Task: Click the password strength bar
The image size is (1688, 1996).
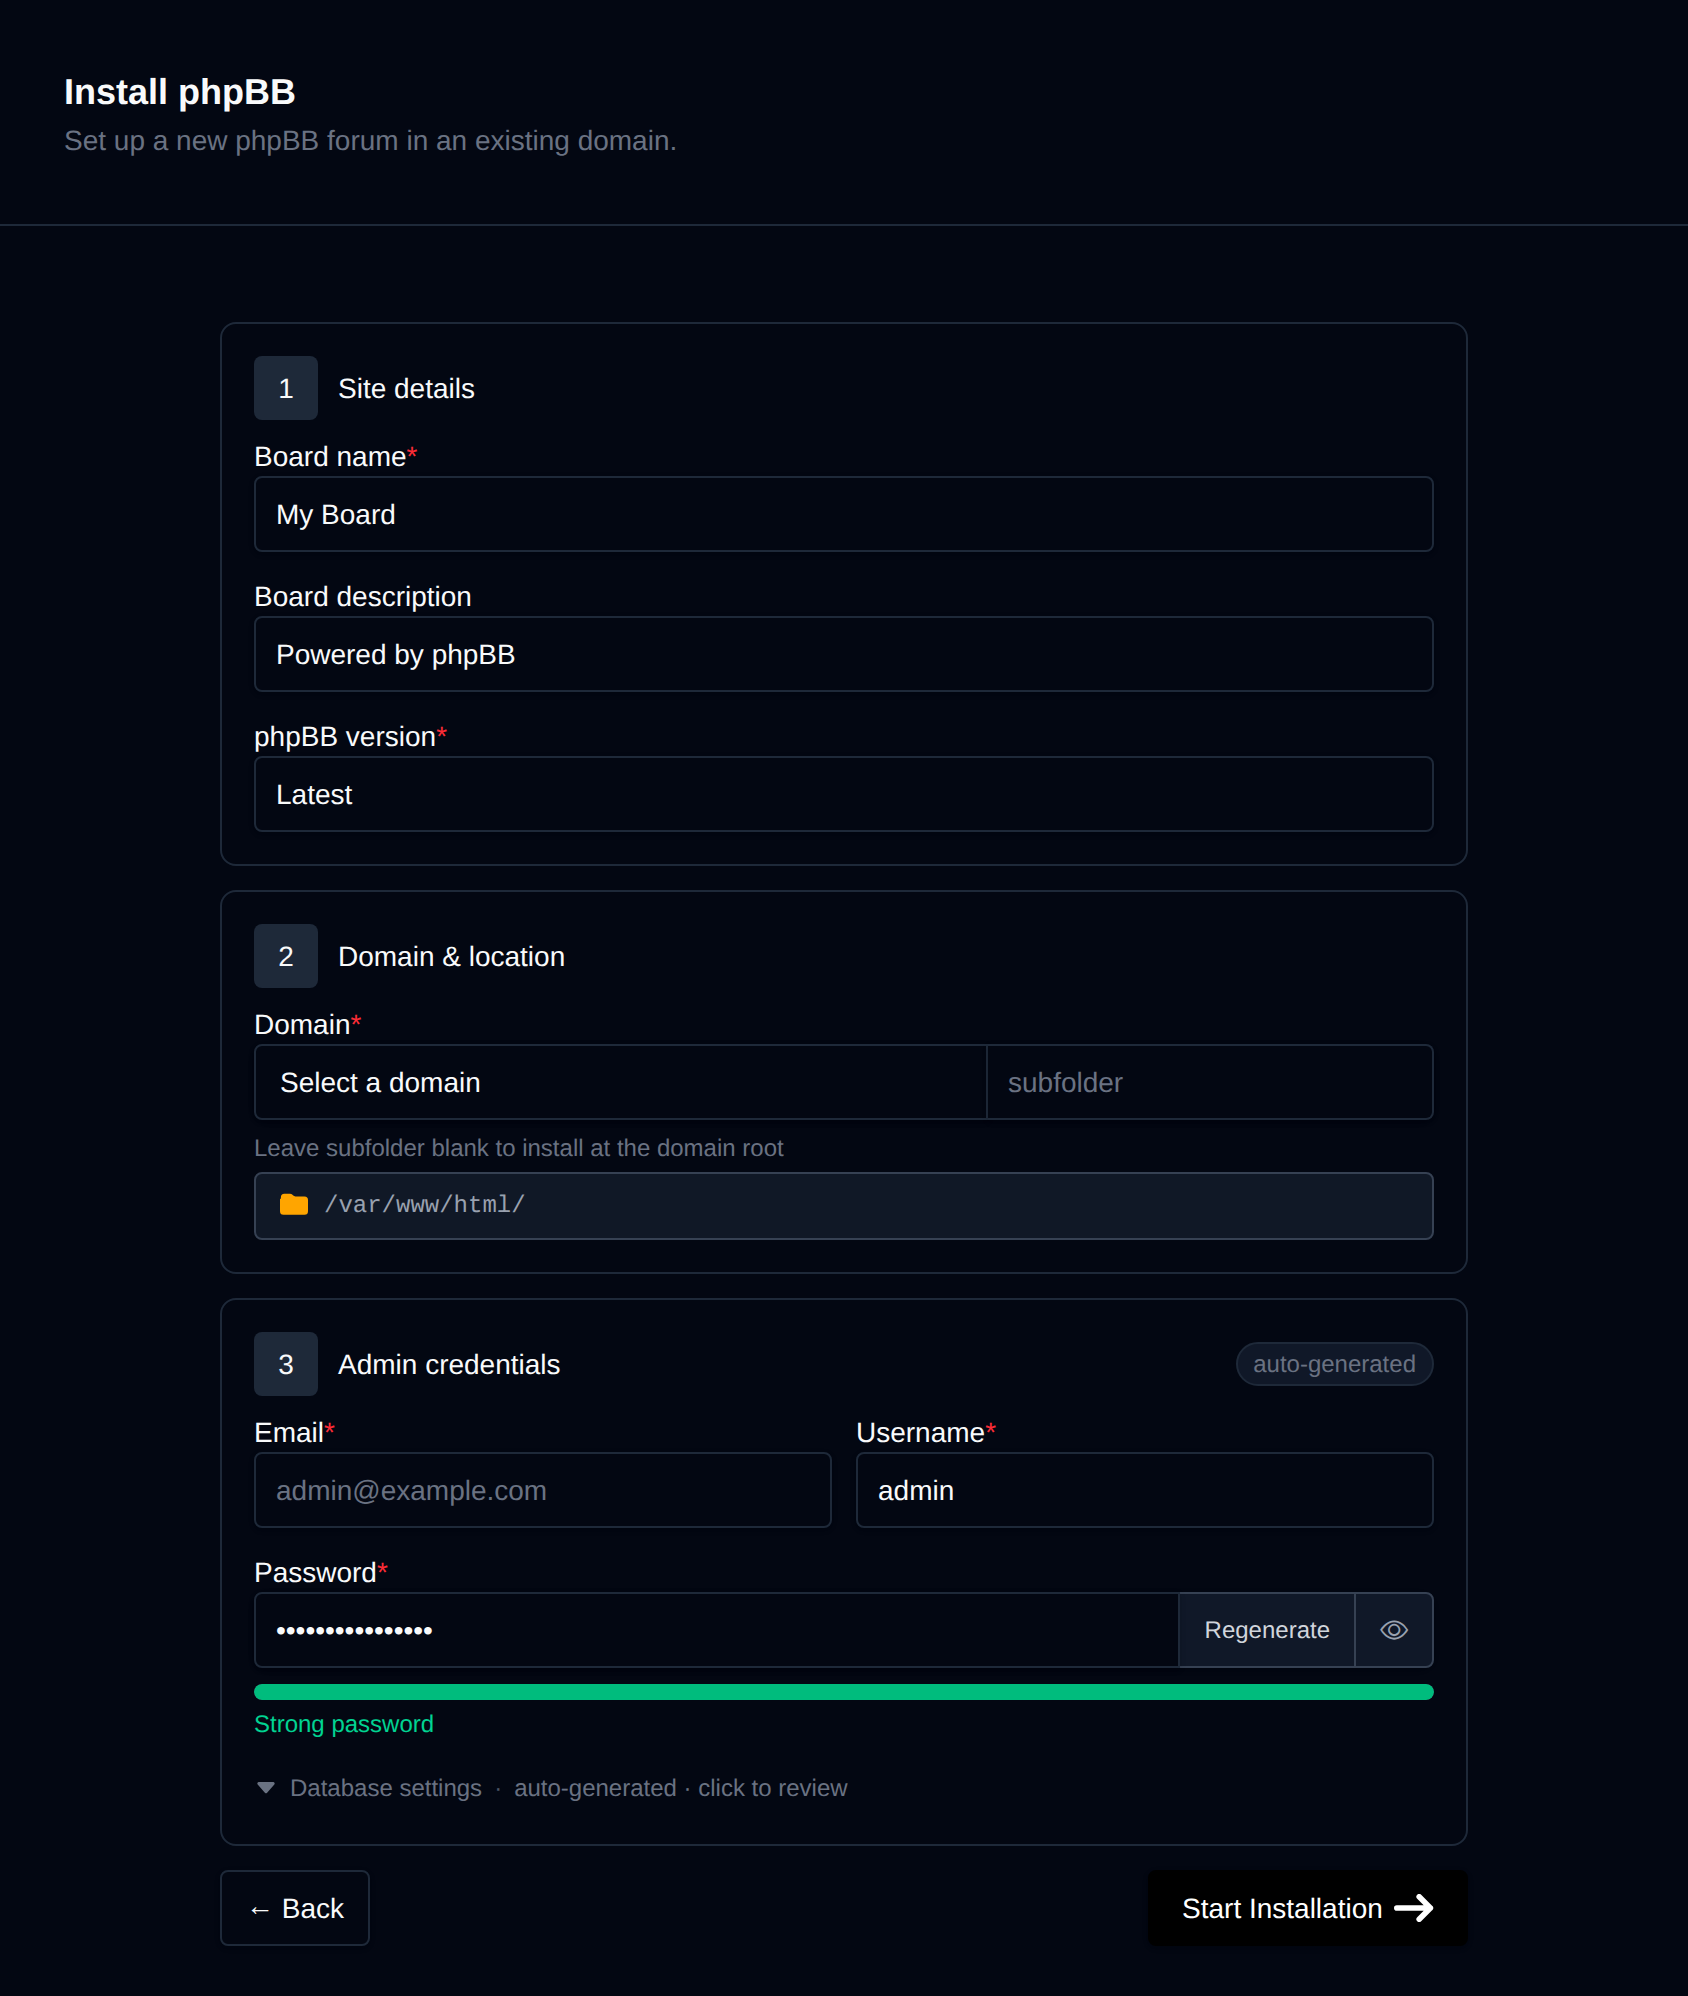Action: pos(843,1692)
